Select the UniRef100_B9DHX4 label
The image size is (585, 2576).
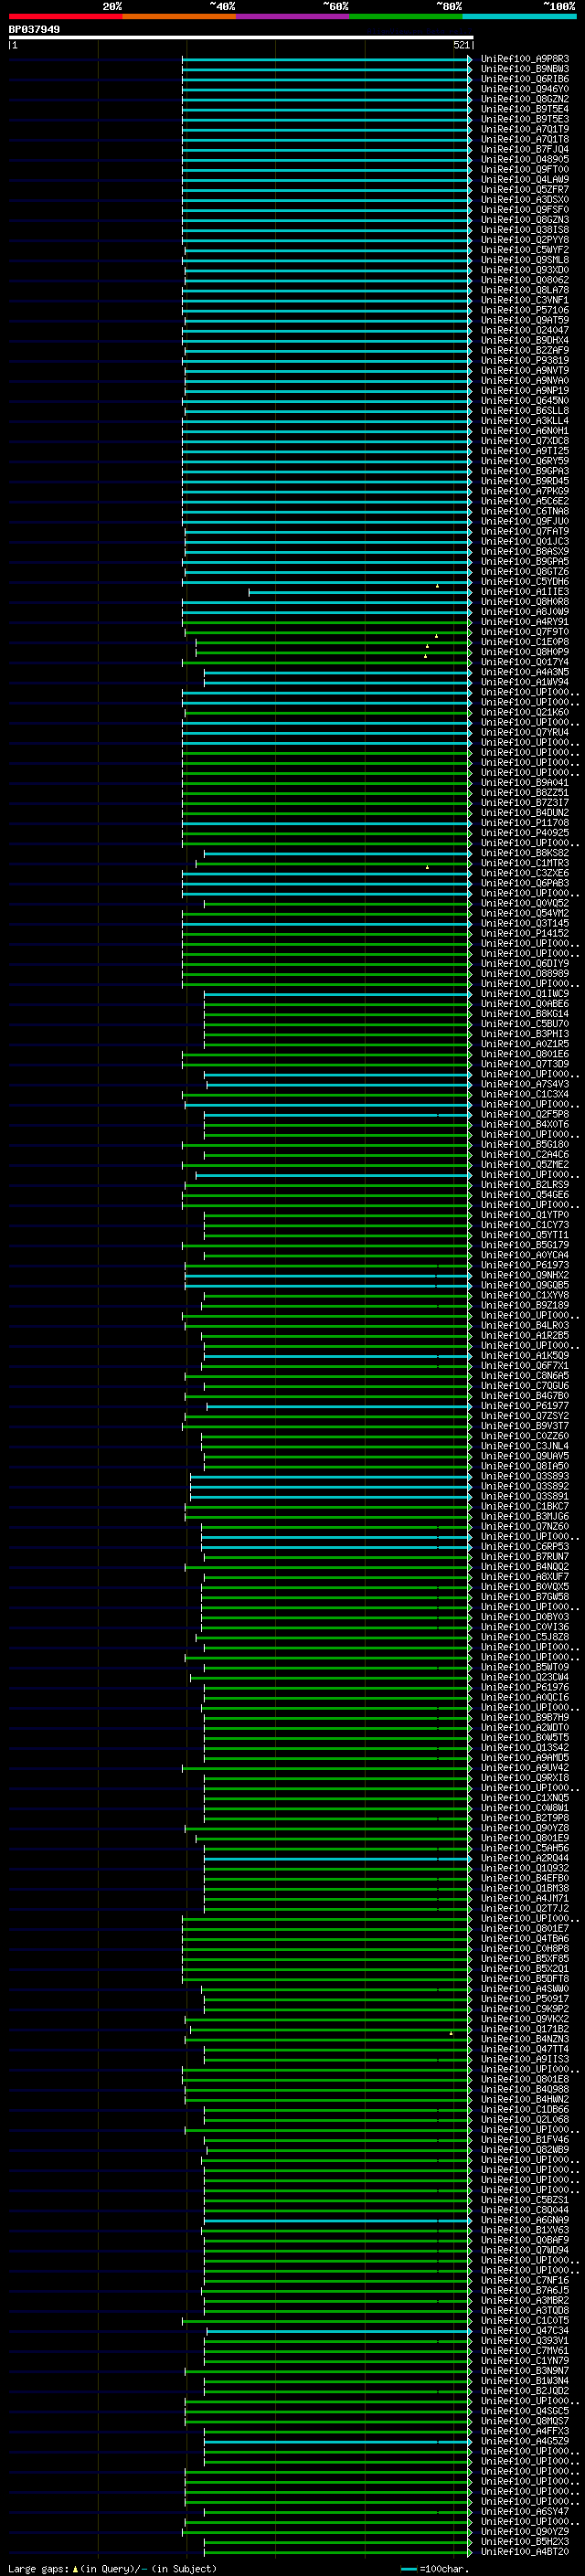pos(525,340)
